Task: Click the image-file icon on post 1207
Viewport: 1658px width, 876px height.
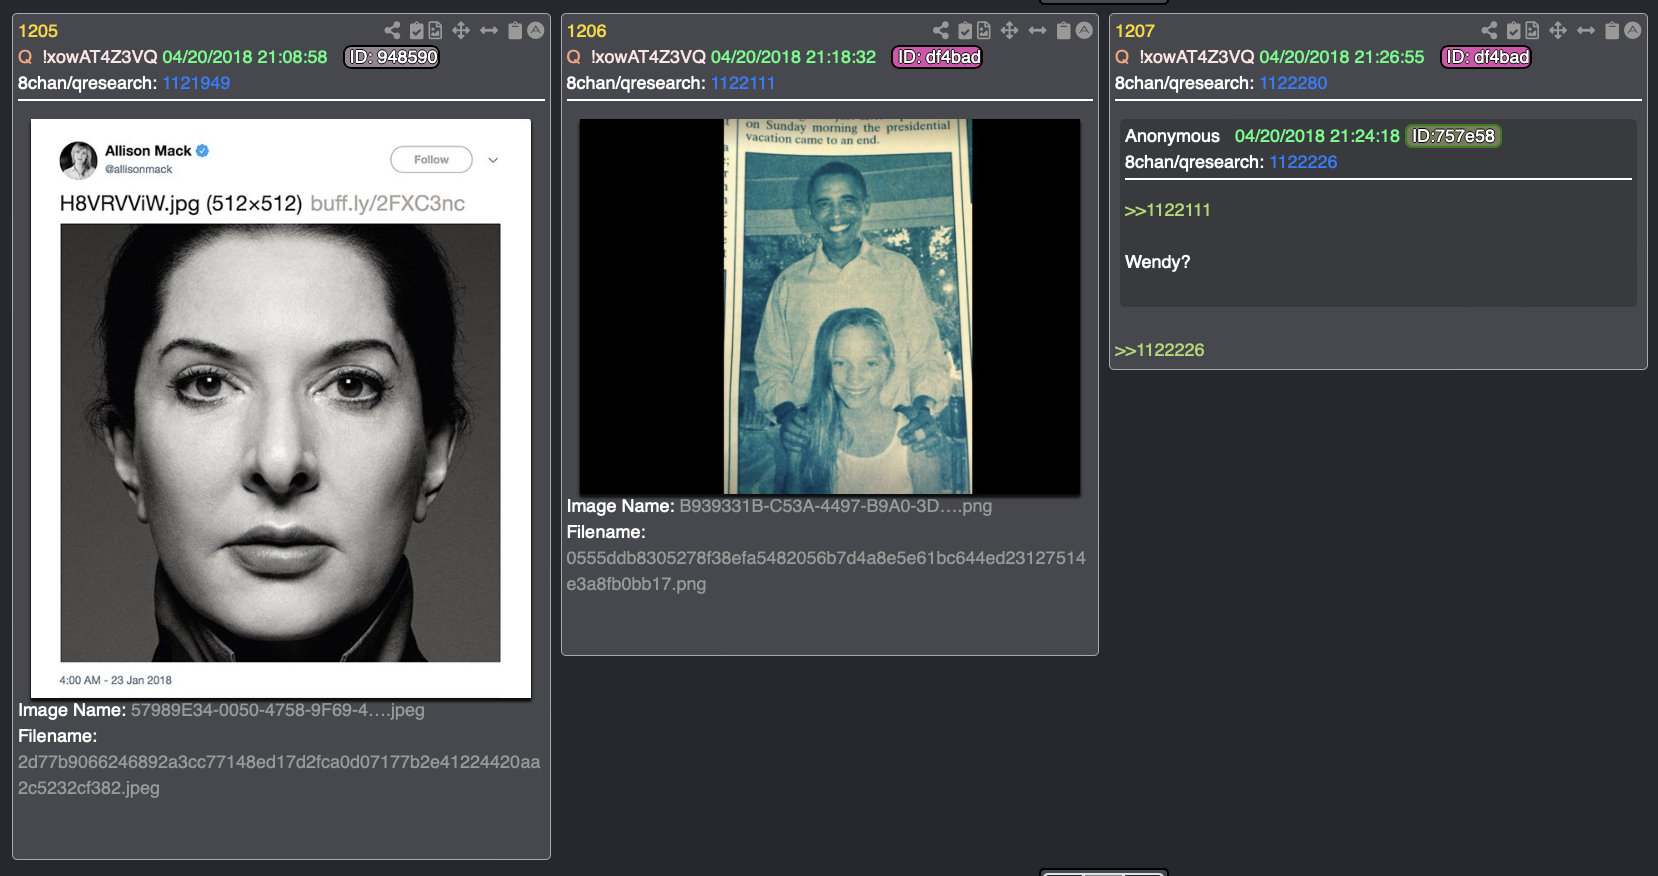Action: pos(1532,30)
